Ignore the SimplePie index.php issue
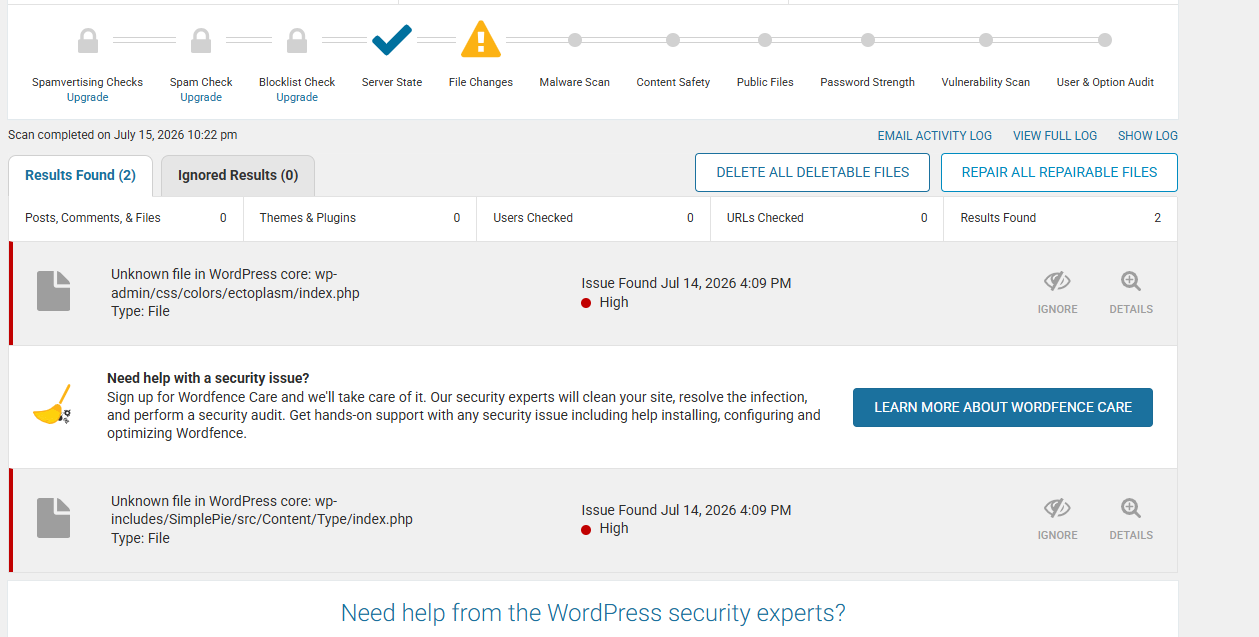This screenshot has height=637, width=1259. (1057, 519)
